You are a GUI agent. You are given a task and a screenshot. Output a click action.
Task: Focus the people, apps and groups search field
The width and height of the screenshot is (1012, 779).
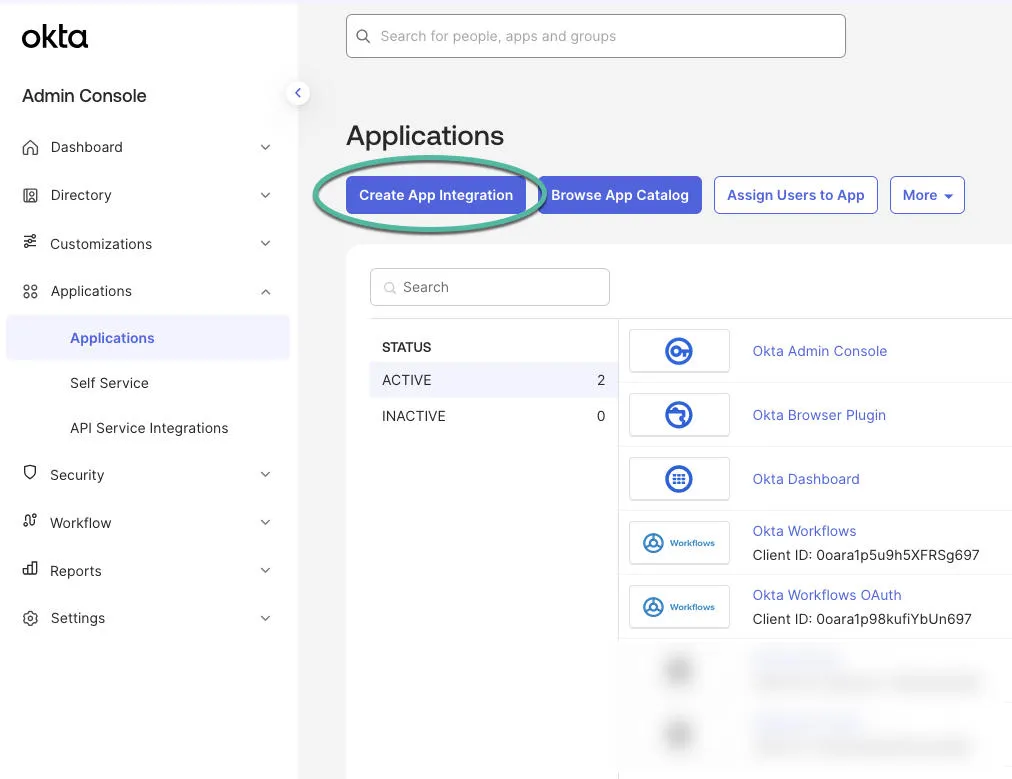596,36
